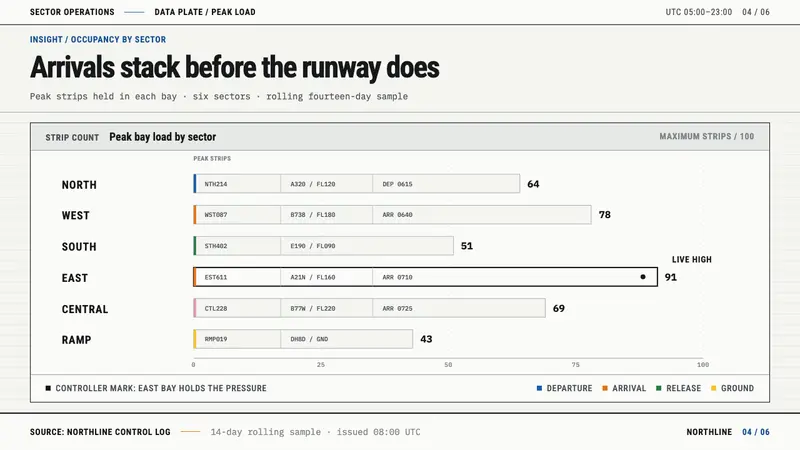Click the live high dot on East bar
Screen dimensions: 800x450
643,277
